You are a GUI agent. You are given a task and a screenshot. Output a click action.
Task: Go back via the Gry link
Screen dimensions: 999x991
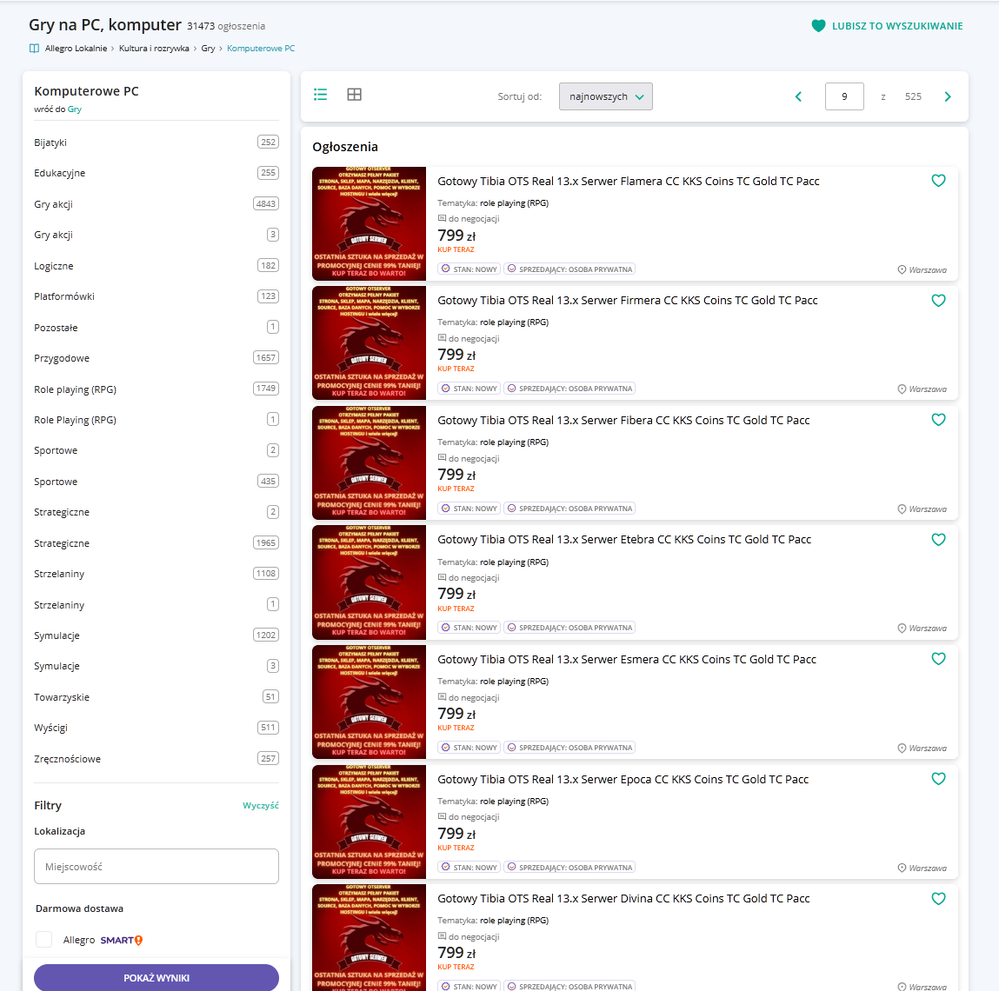[x=75, y=109]
